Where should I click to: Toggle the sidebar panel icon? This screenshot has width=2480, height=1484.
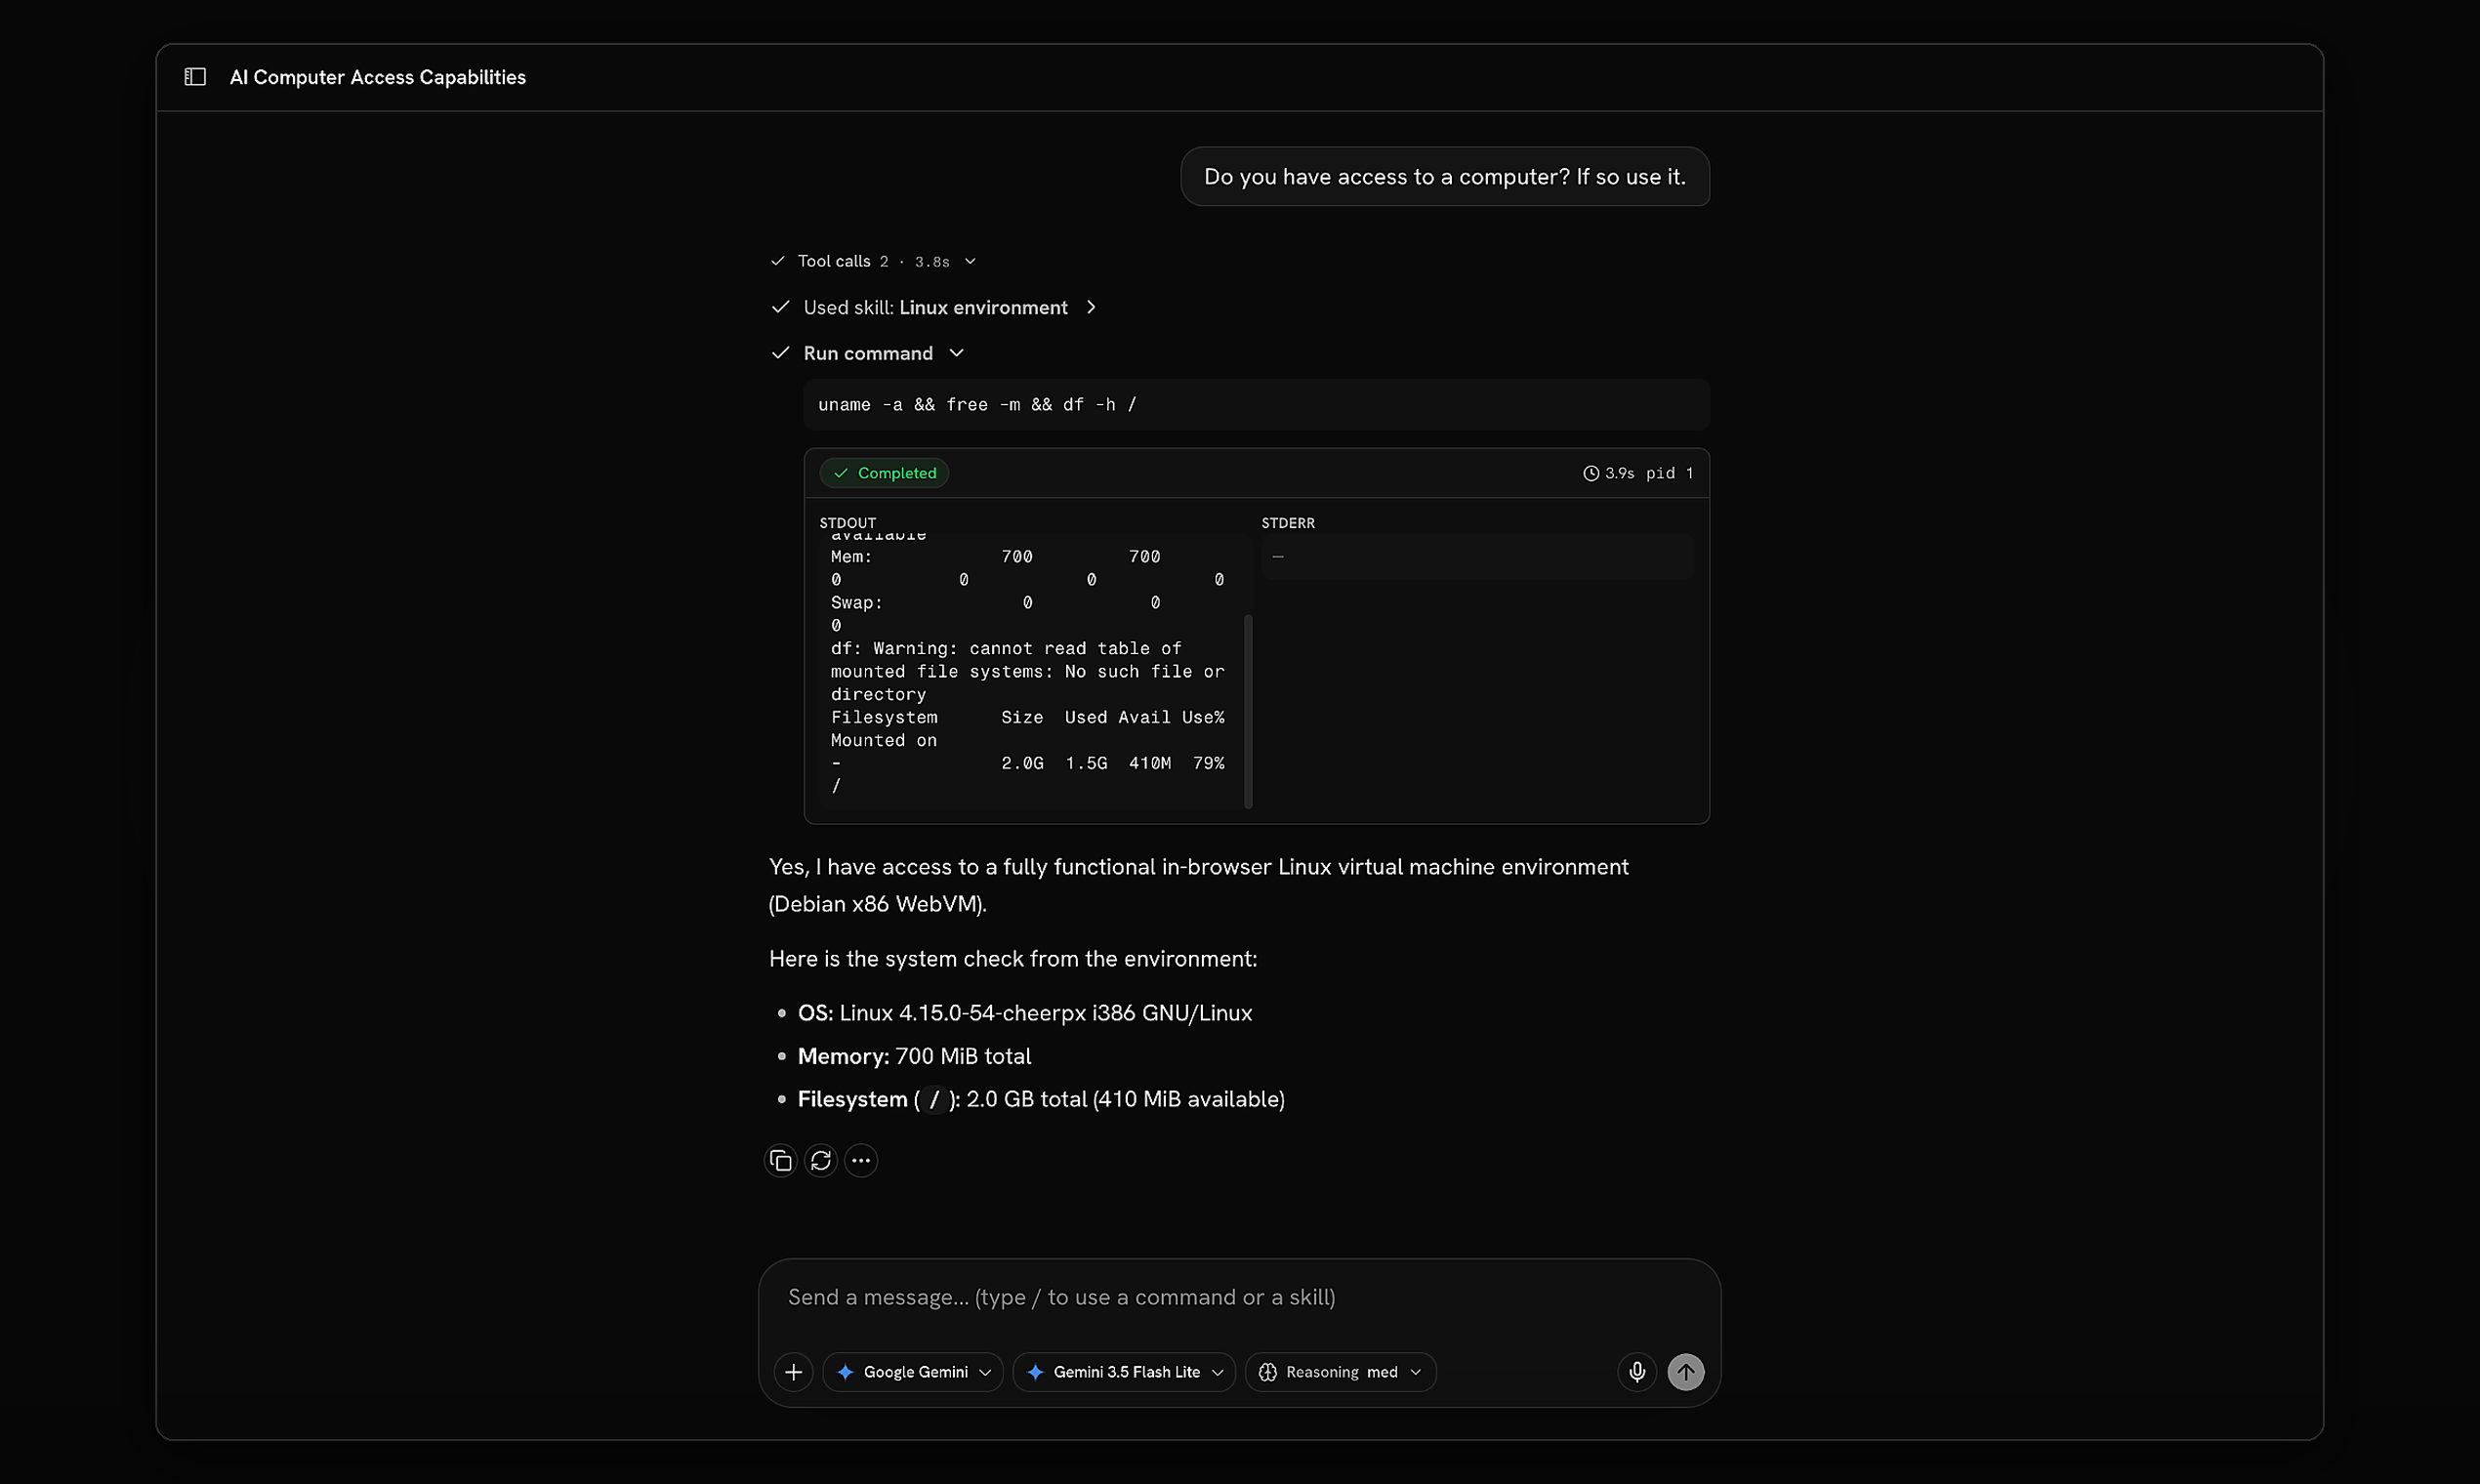coord(195,77)
